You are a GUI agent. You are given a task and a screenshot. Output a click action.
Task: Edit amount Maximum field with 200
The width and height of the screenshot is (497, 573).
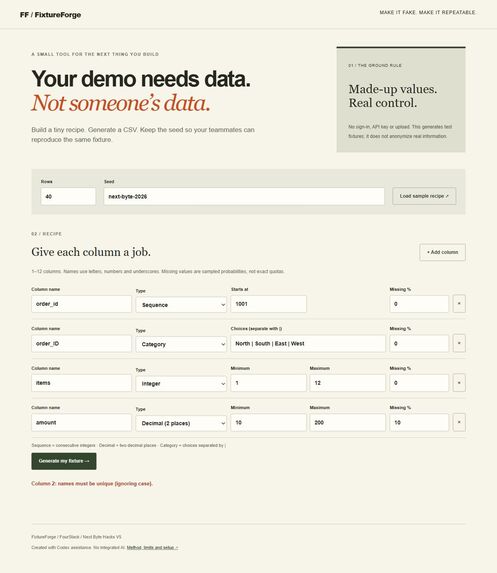[x=348, y=422]
